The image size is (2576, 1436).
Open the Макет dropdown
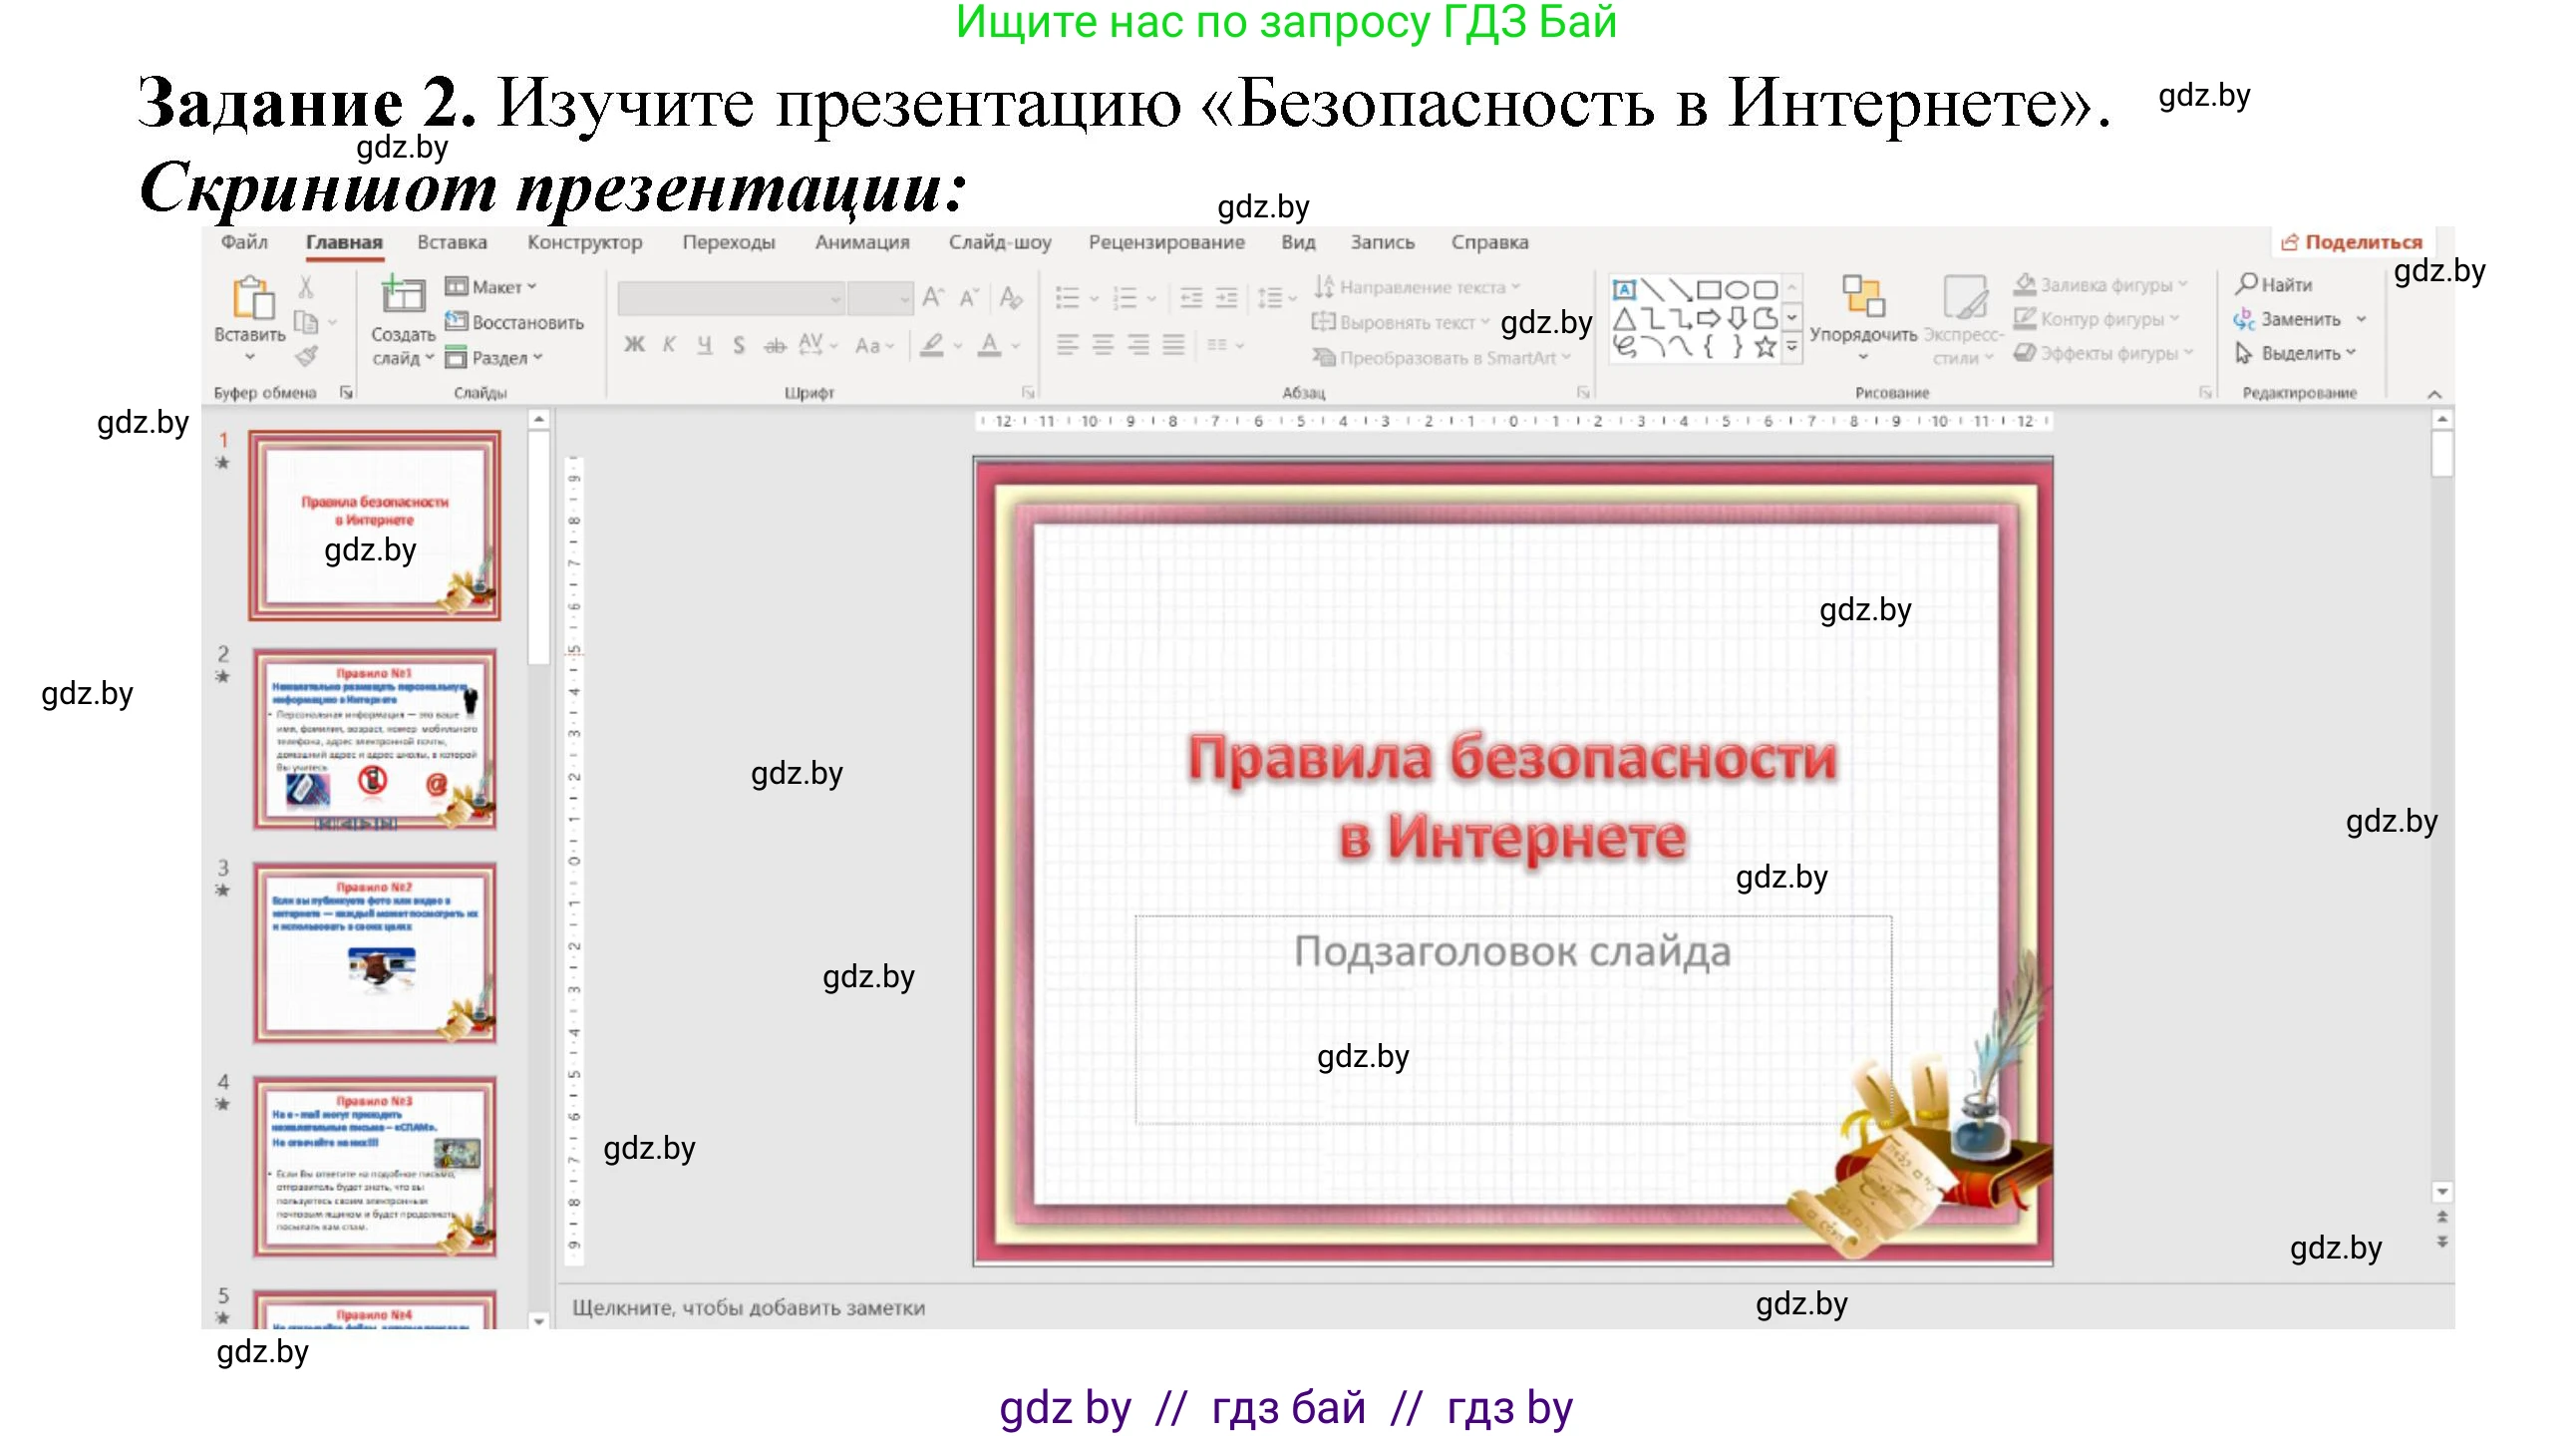tap(508, 287)
